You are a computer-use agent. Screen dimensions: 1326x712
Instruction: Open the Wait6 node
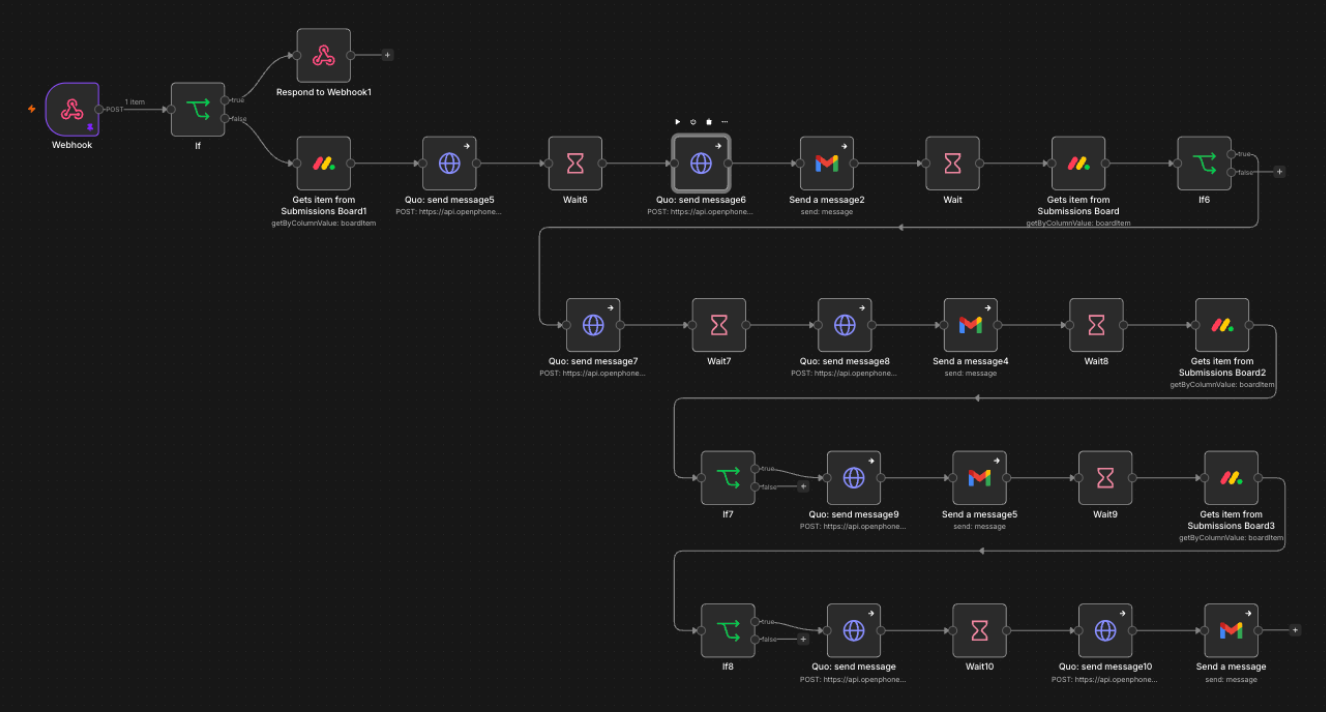(x=575, y=163)
